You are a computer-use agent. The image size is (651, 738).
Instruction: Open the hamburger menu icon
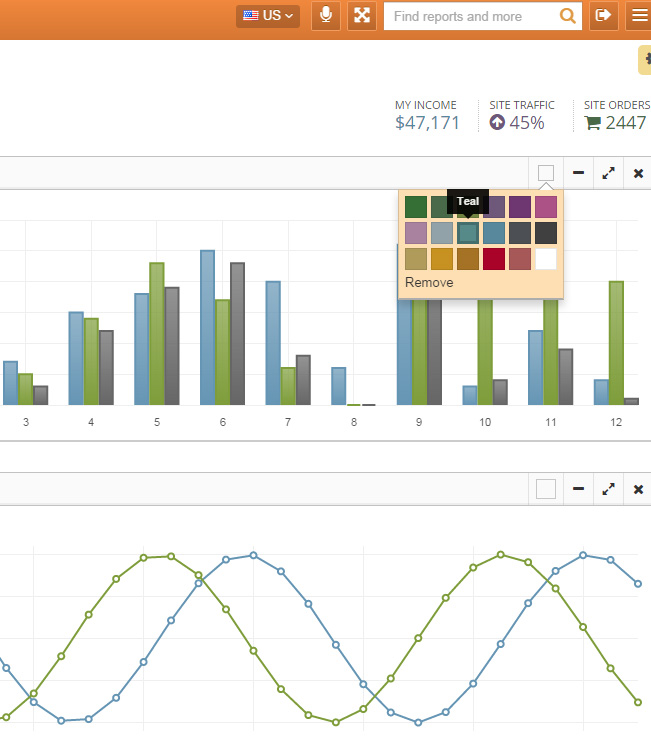[x=639, y=16]
